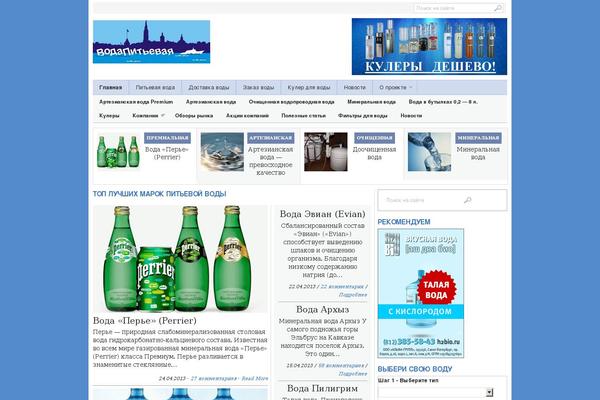Open 27 комментариев link of Perrier article
This screenshot has height=400, width=600.
(x=214, y=378)
